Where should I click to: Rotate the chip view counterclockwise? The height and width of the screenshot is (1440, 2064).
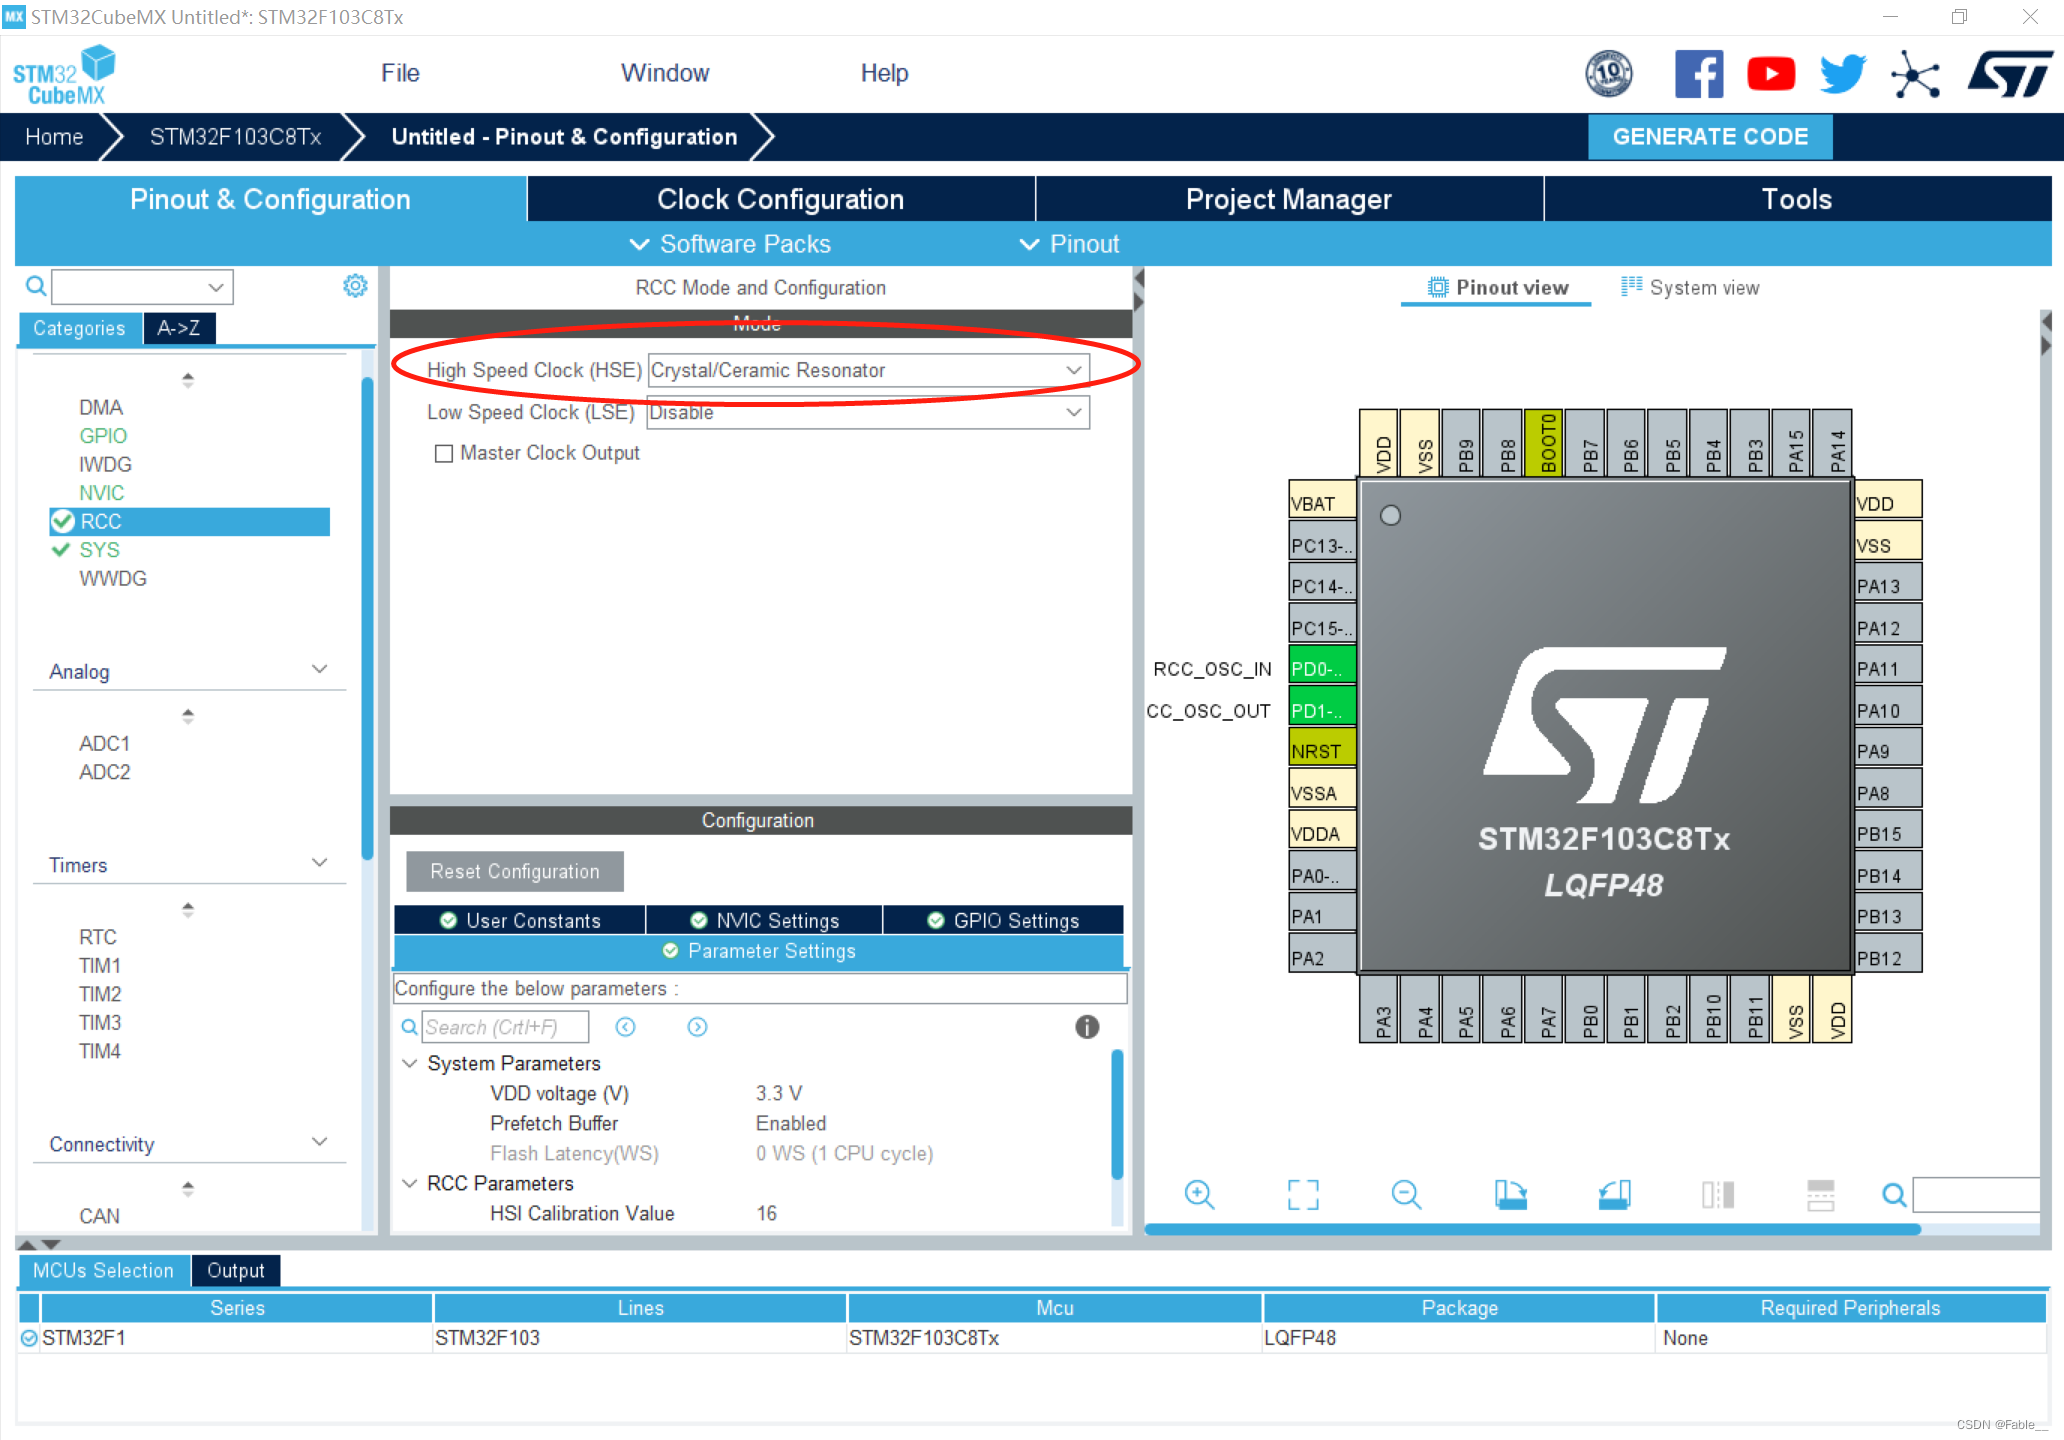coord(1614,1194)
